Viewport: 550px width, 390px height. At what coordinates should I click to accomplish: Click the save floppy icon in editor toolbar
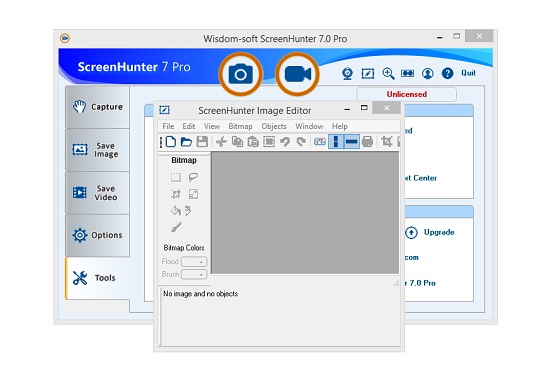pos(202,142)
